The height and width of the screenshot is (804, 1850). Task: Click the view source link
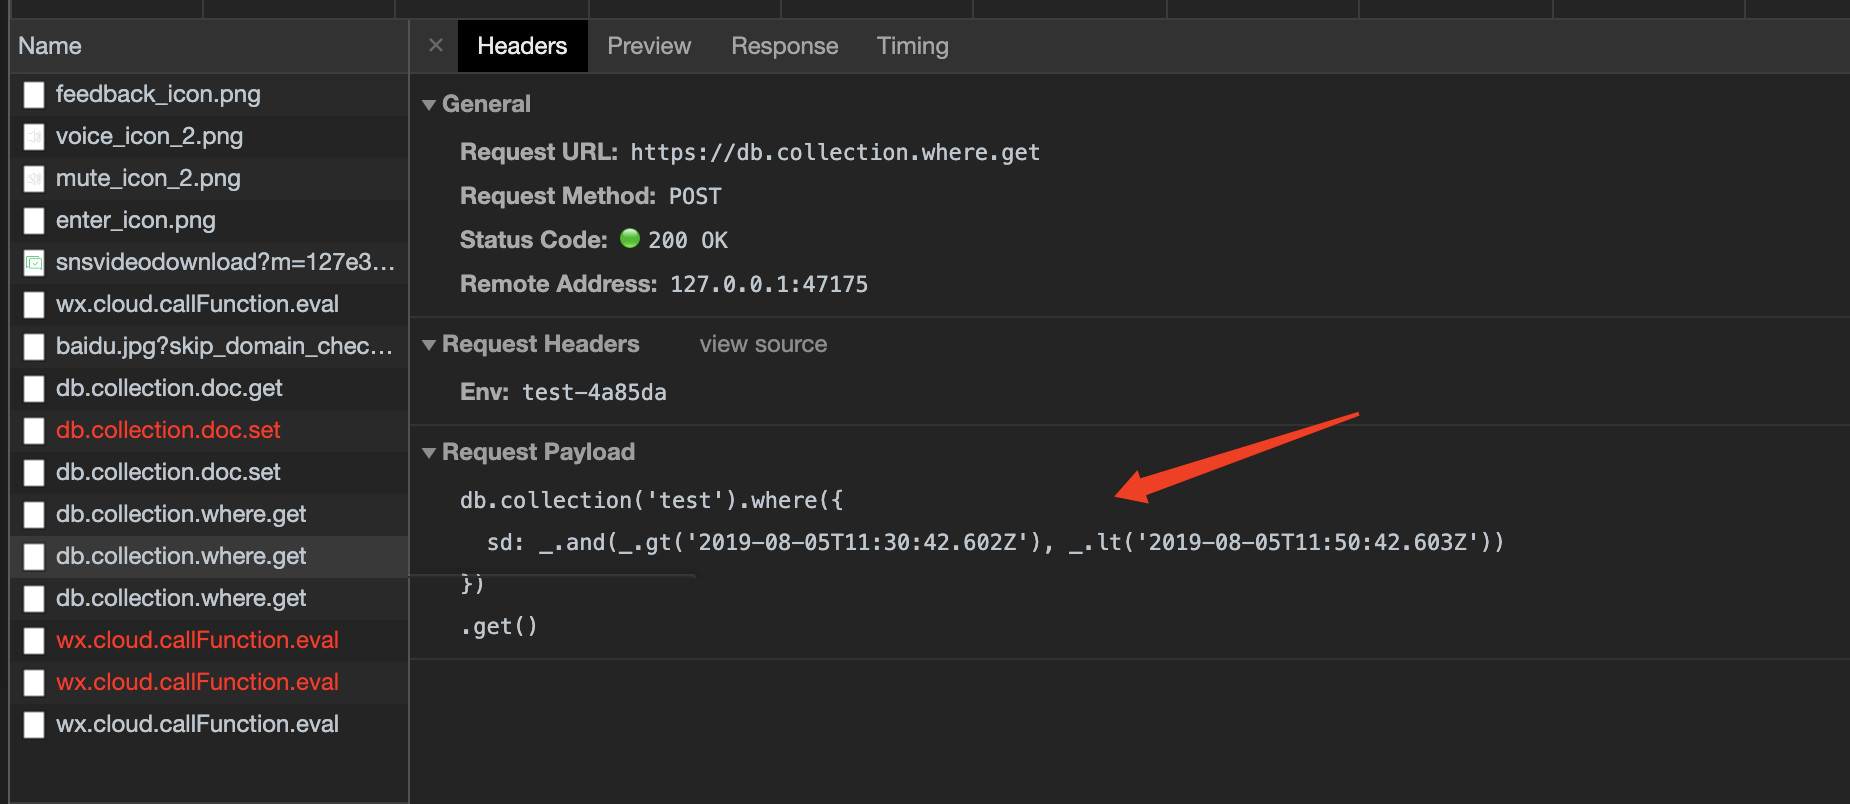(763, 345)
